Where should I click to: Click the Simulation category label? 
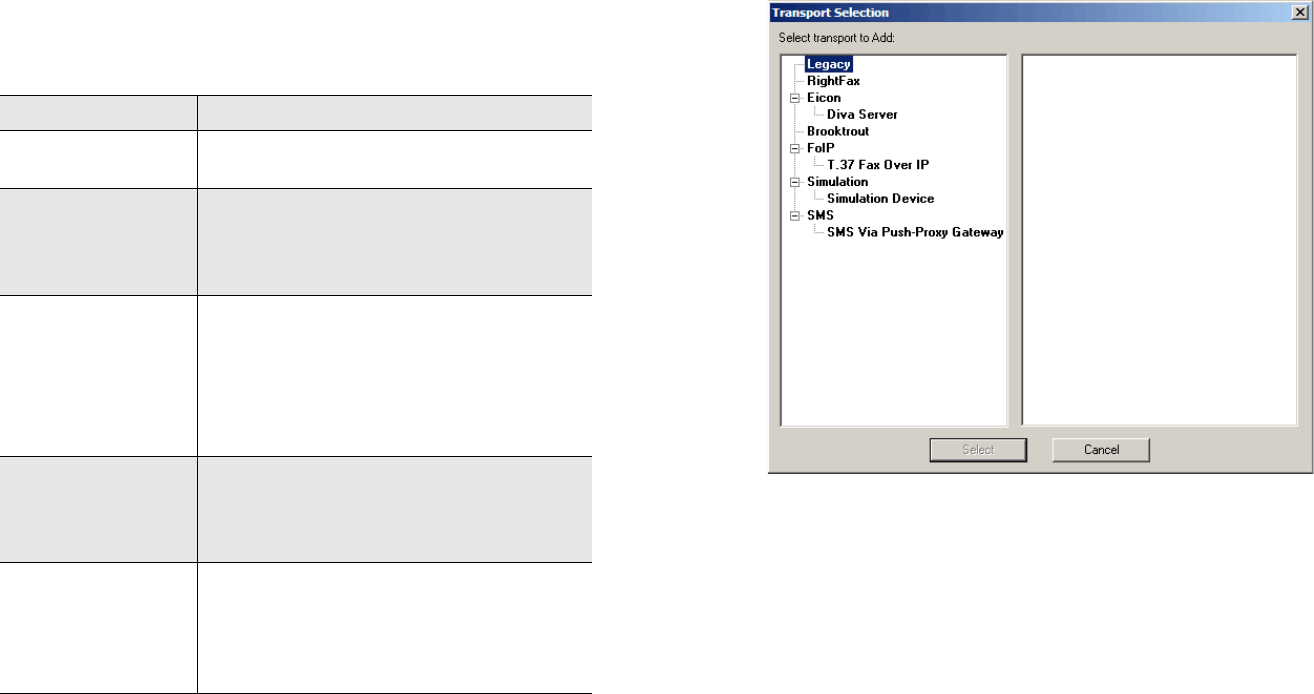tap(837, 182)
